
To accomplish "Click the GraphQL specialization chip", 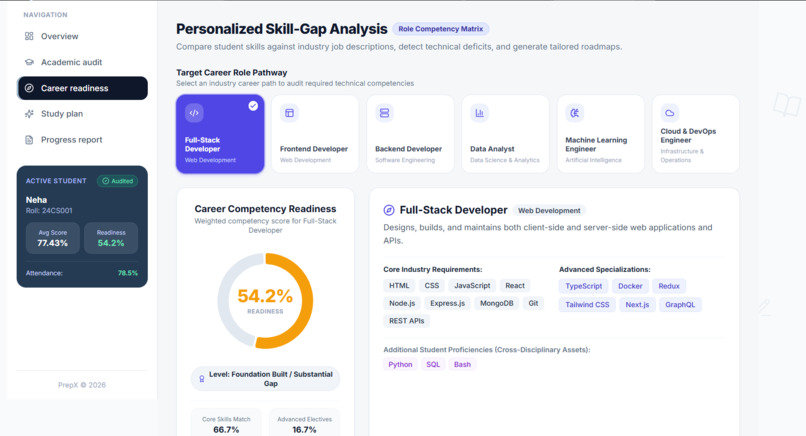I will click(680, 304).
